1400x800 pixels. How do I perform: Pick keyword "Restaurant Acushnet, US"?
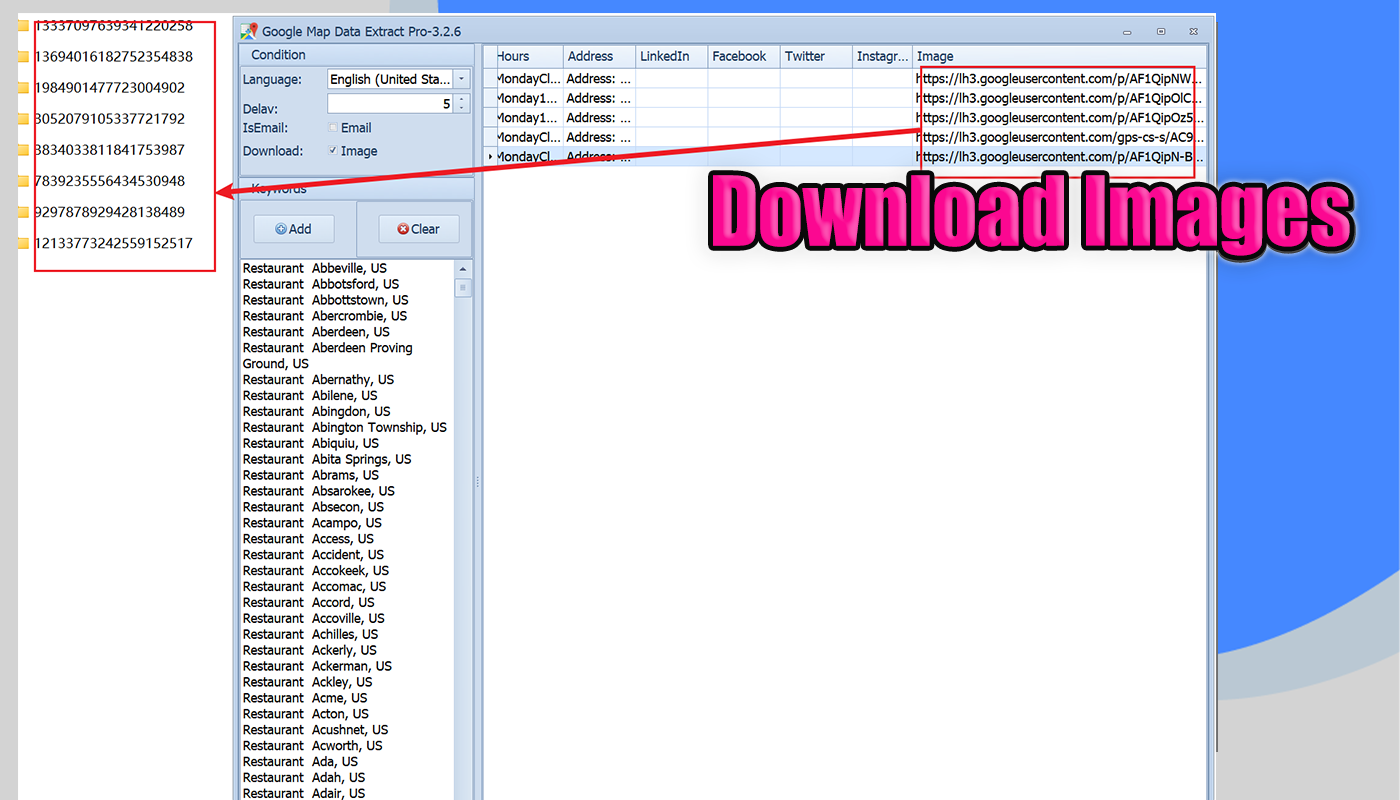315,732
